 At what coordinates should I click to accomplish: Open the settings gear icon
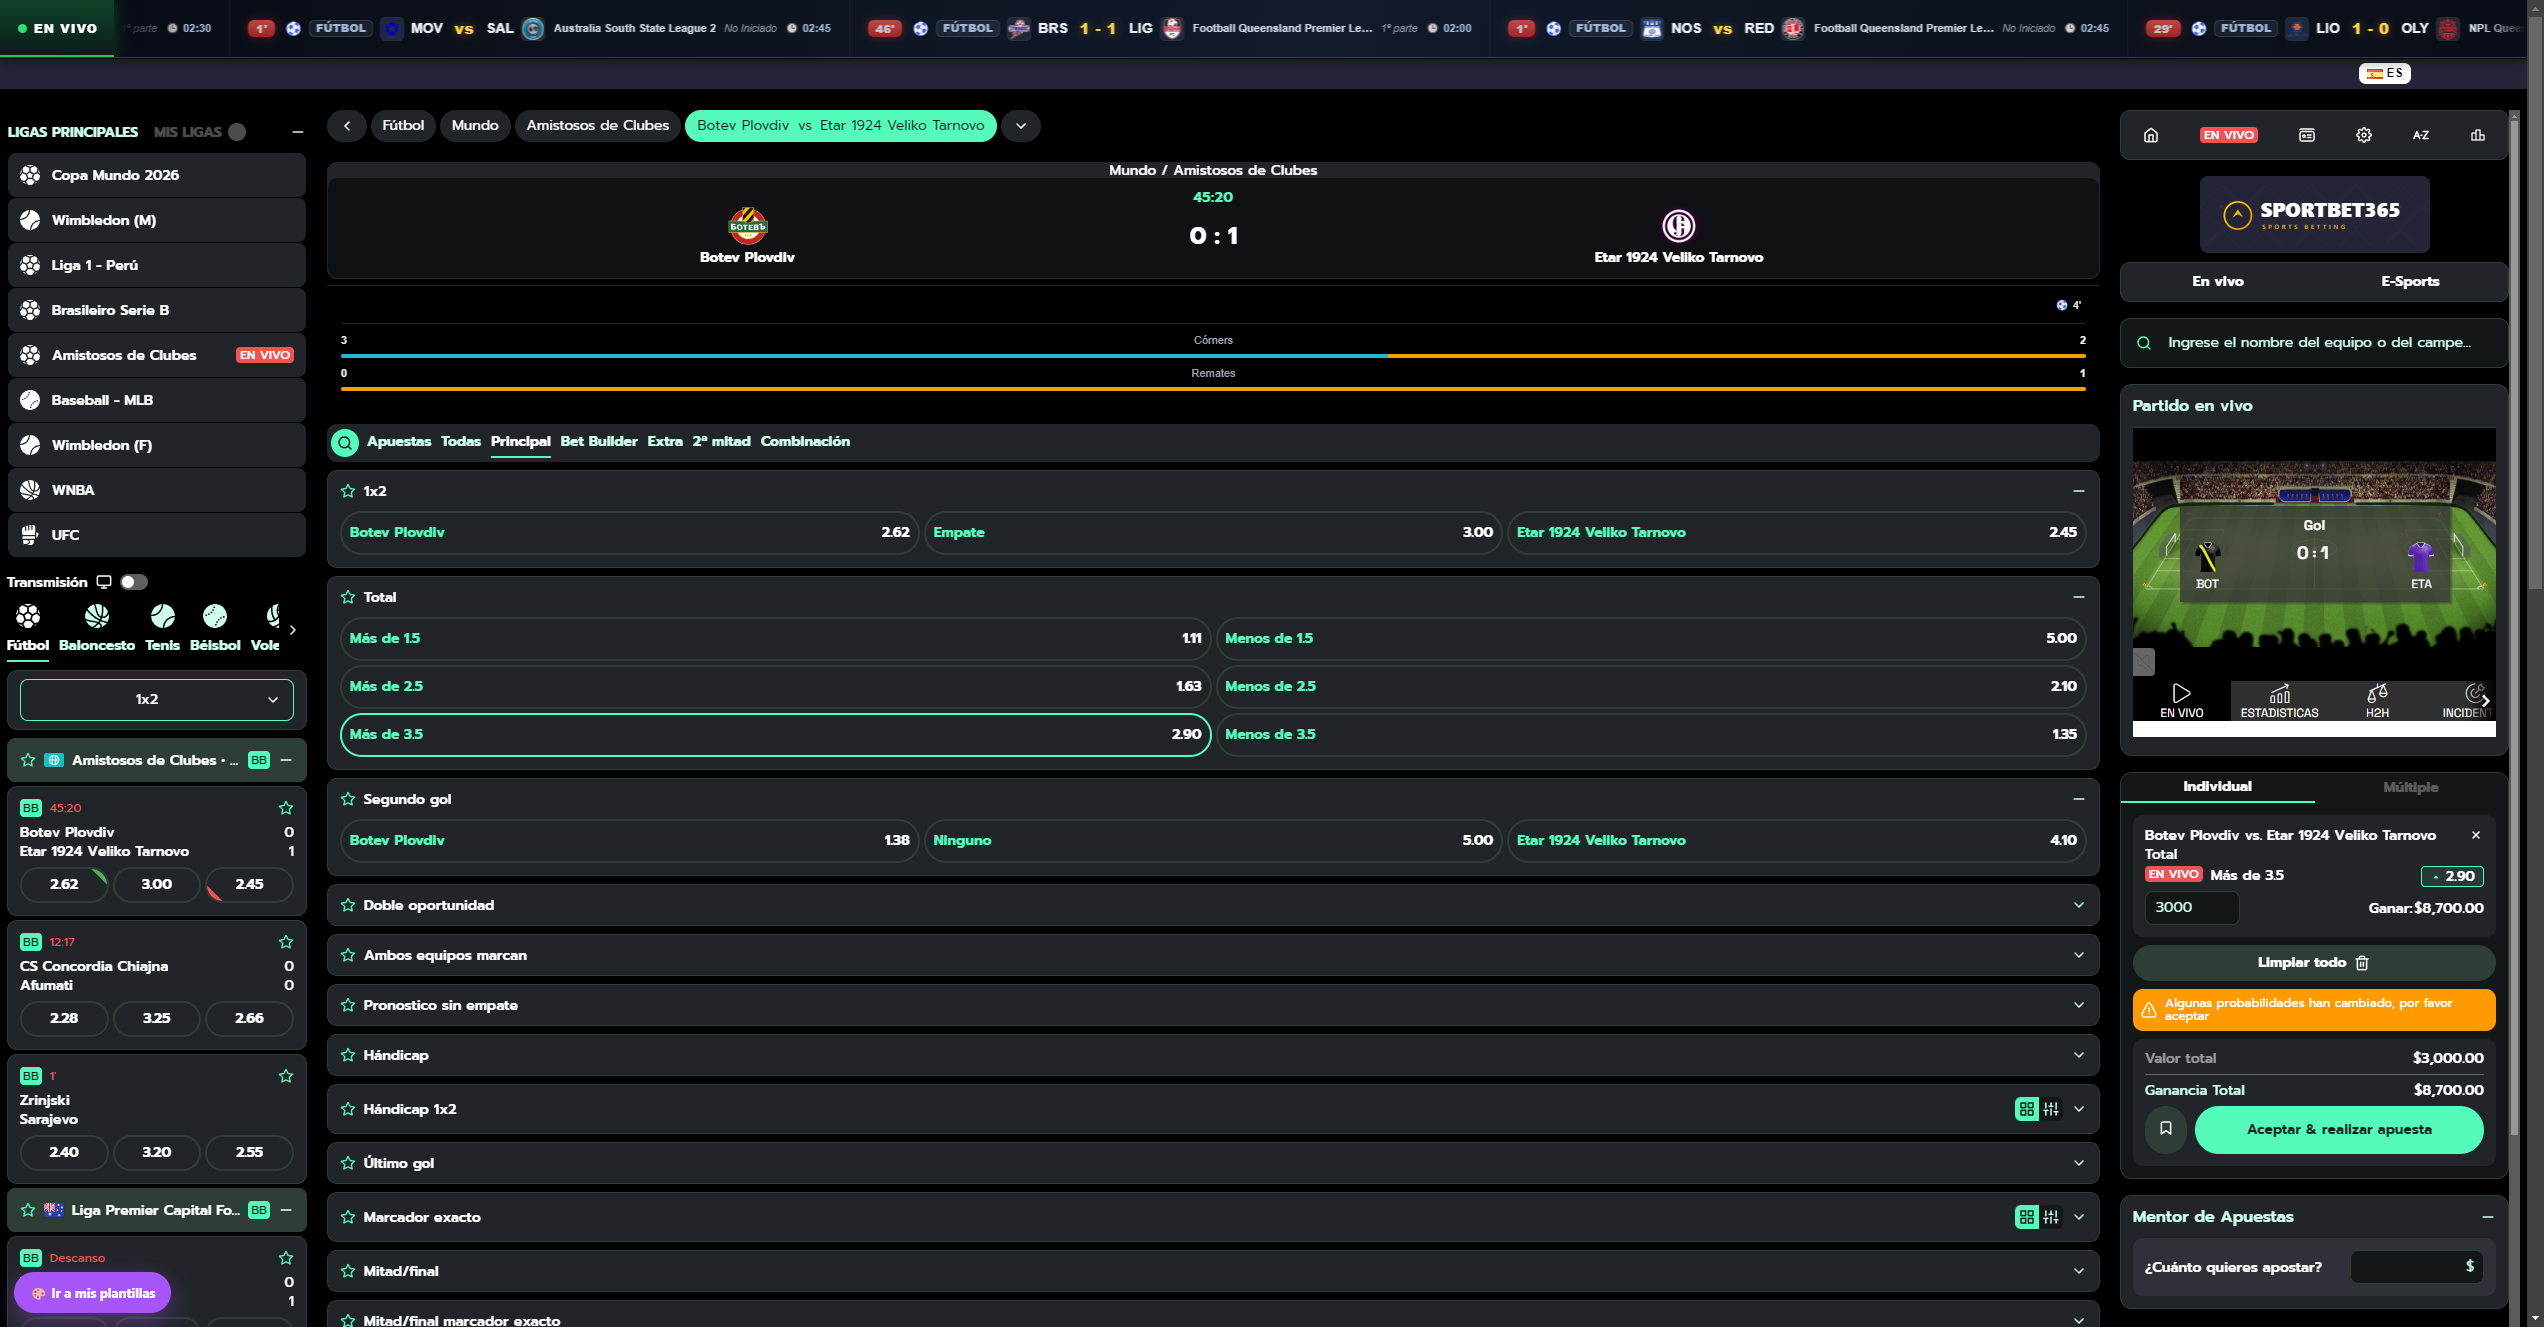tap(2364, 135)
